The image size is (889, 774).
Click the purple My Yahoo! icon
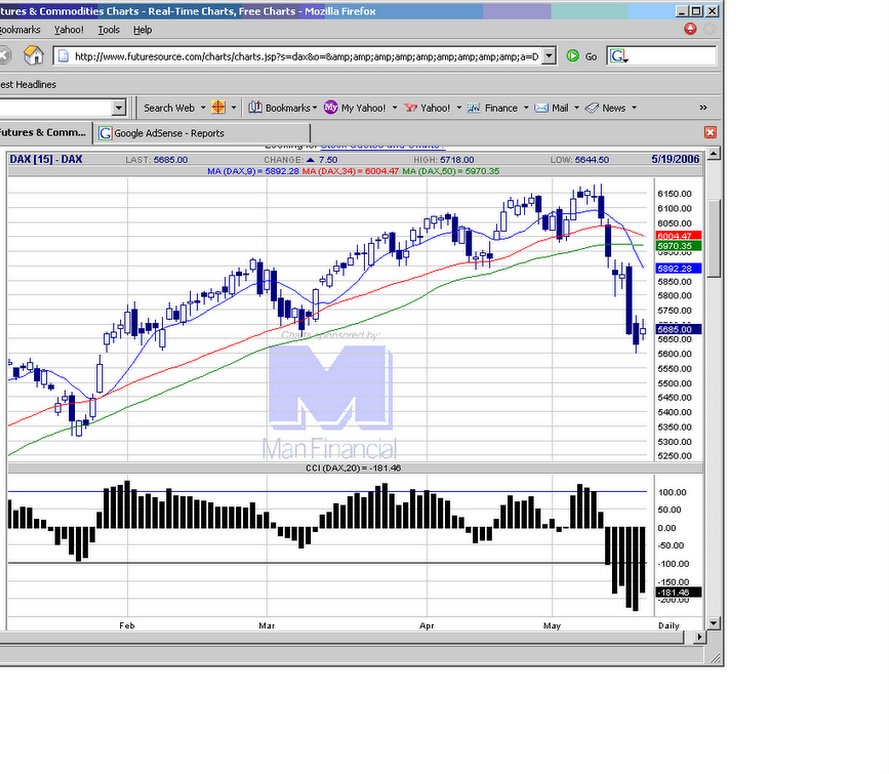pyautogui.click(x=331, y=107)
